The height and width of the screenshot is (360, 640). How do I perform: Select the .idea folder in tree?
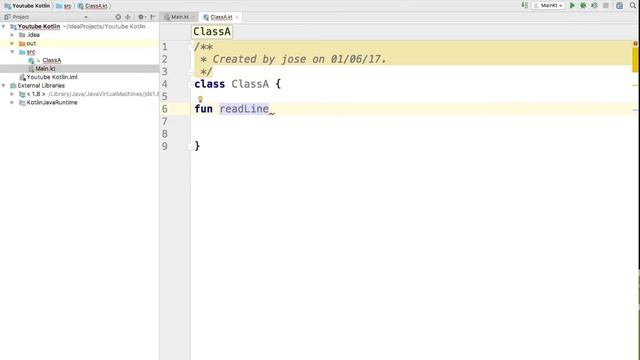(33, 35)
